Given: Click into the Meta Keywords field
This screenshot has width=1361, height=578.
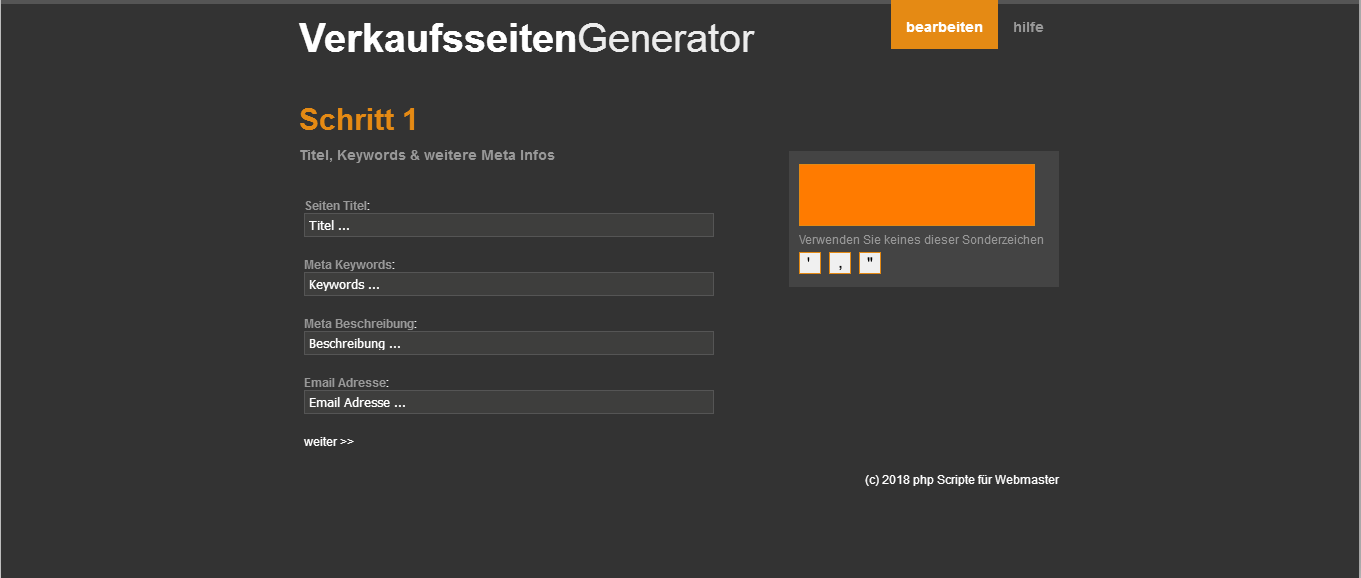Looking at the screenshot, I should (x=508, y=284).
